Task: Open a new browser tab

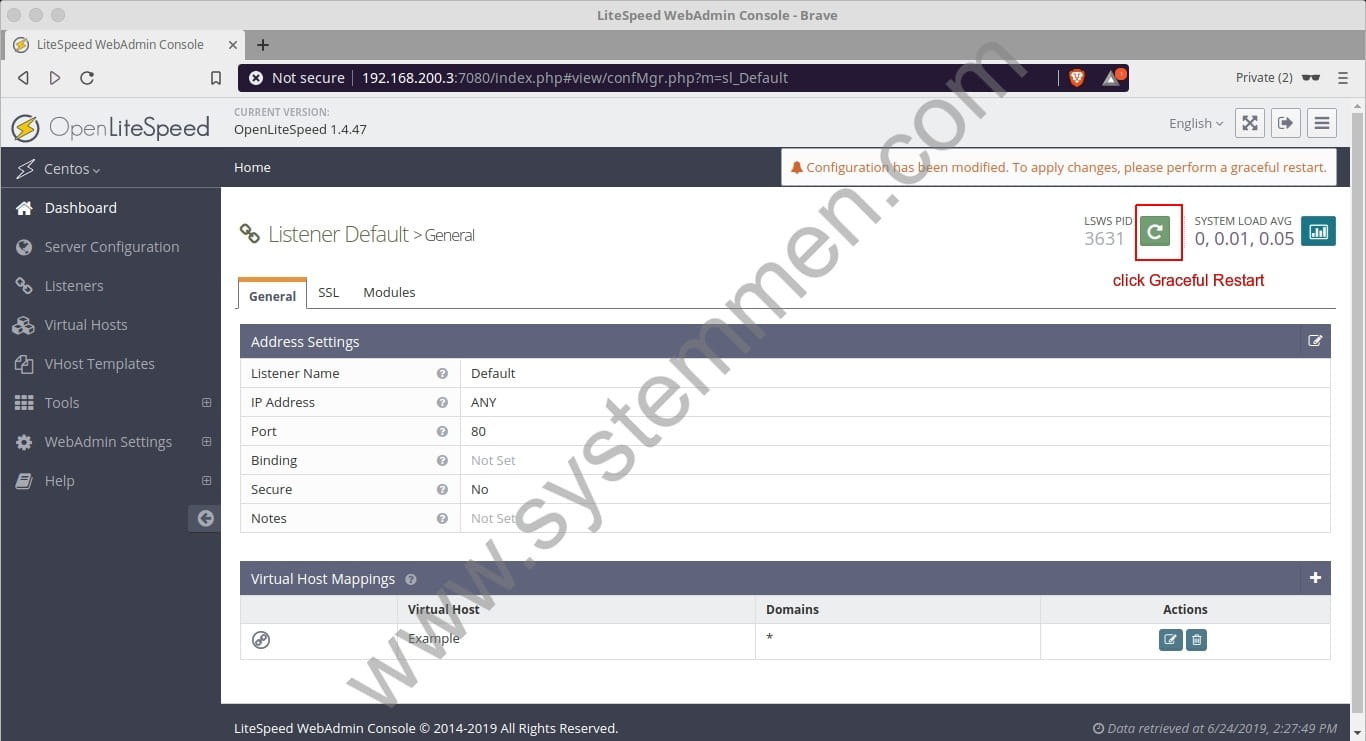Action: [x=263, y=45]
